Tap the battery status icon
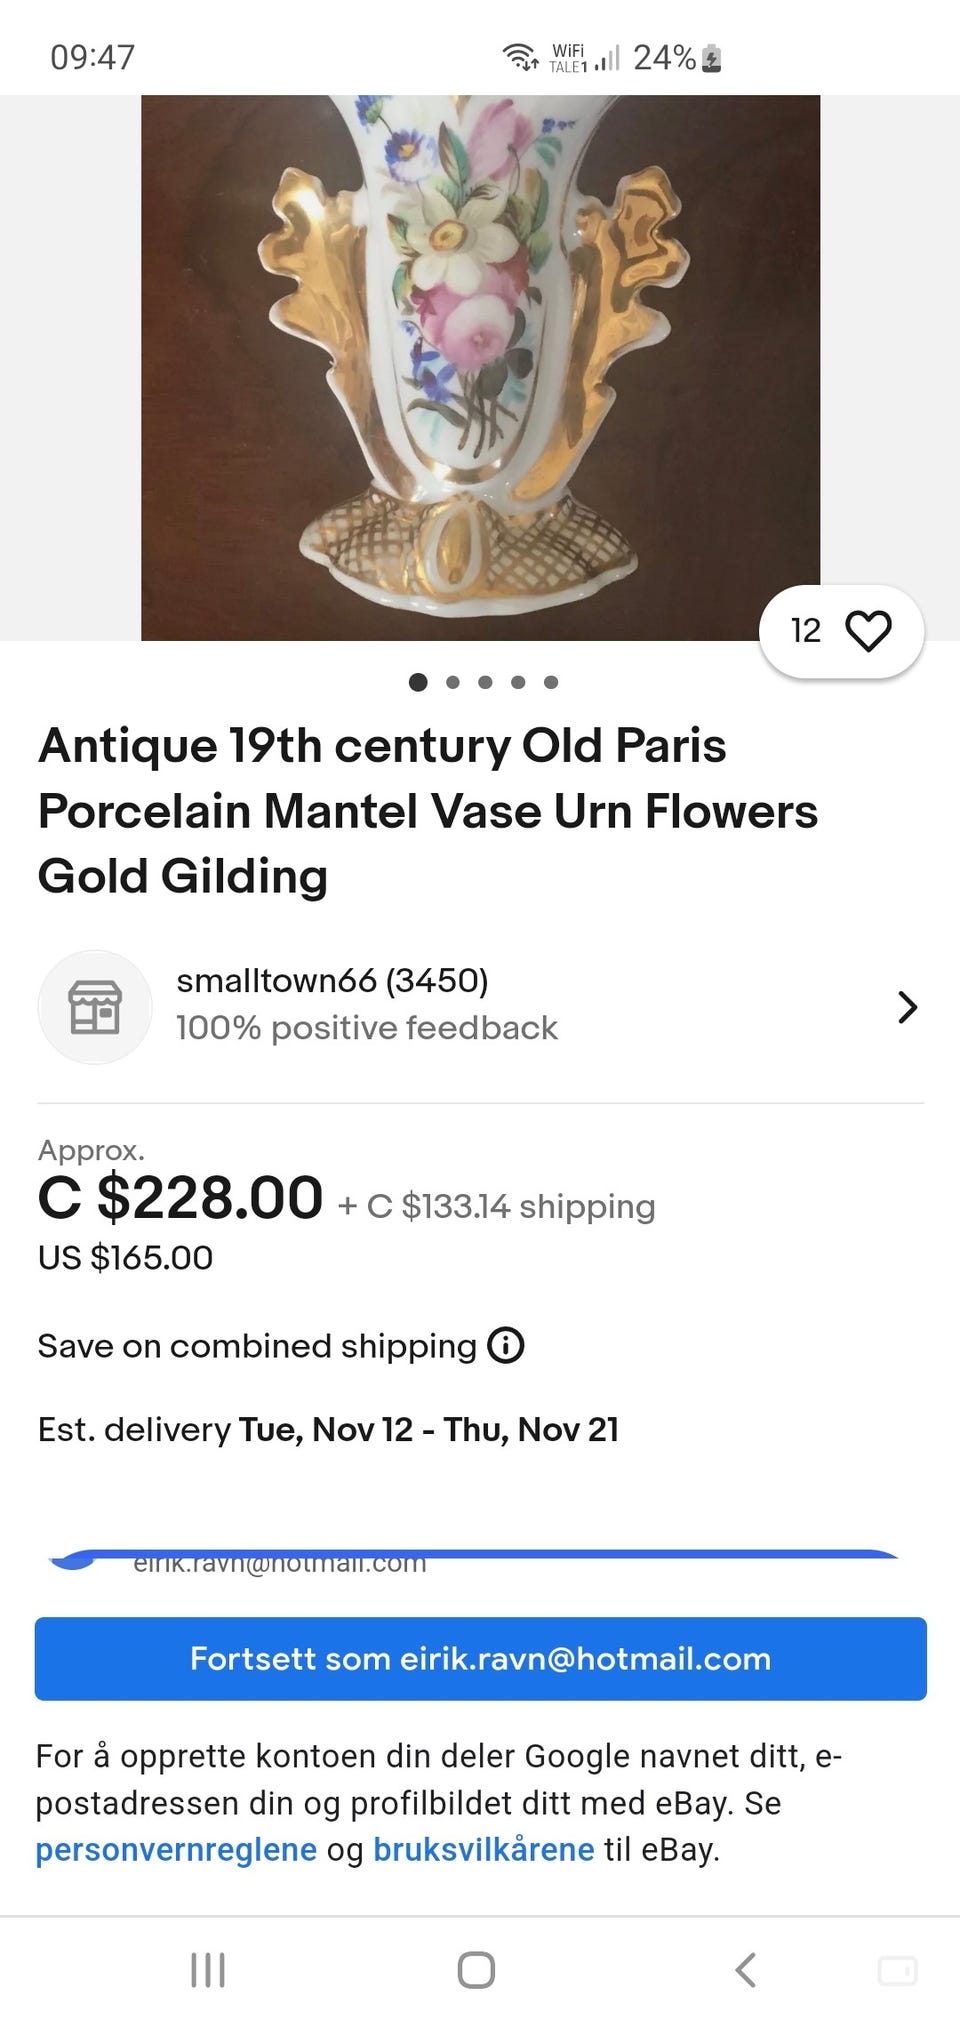960x2027 pixels. (x=712, y=58)
